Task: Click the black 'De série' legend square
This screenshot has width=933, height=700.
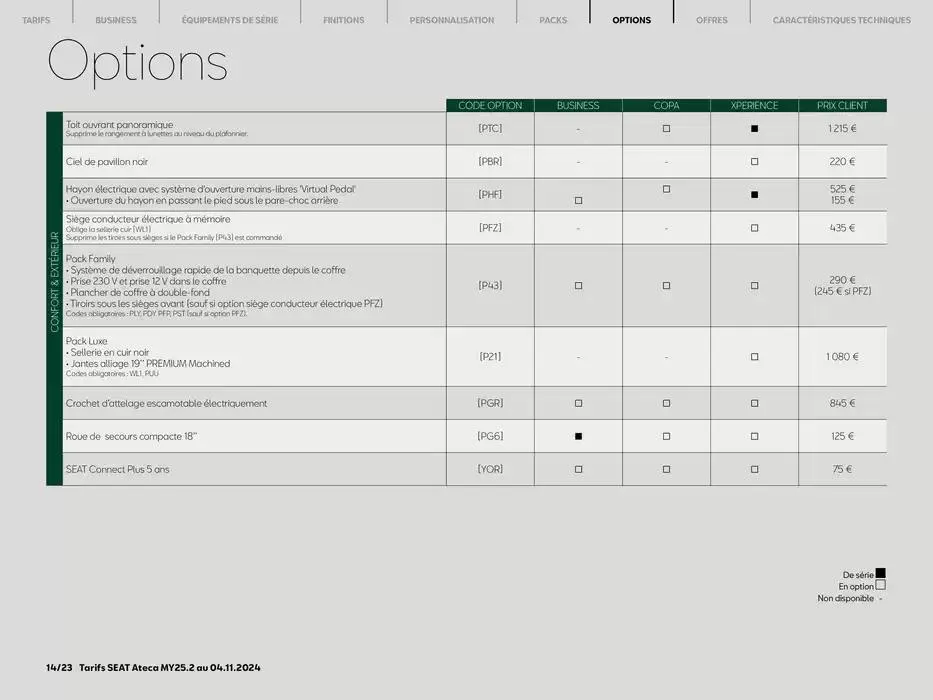Action: (880, 574)
